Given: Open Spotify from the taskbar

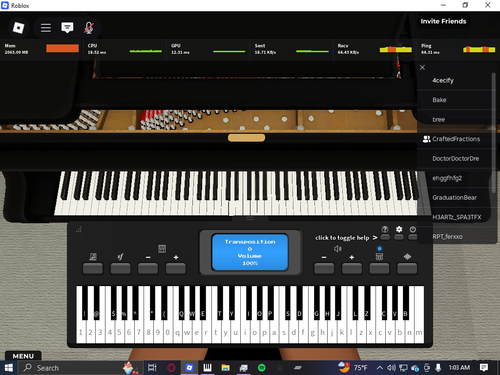Looking at the screenshot, I should point(262,368).
